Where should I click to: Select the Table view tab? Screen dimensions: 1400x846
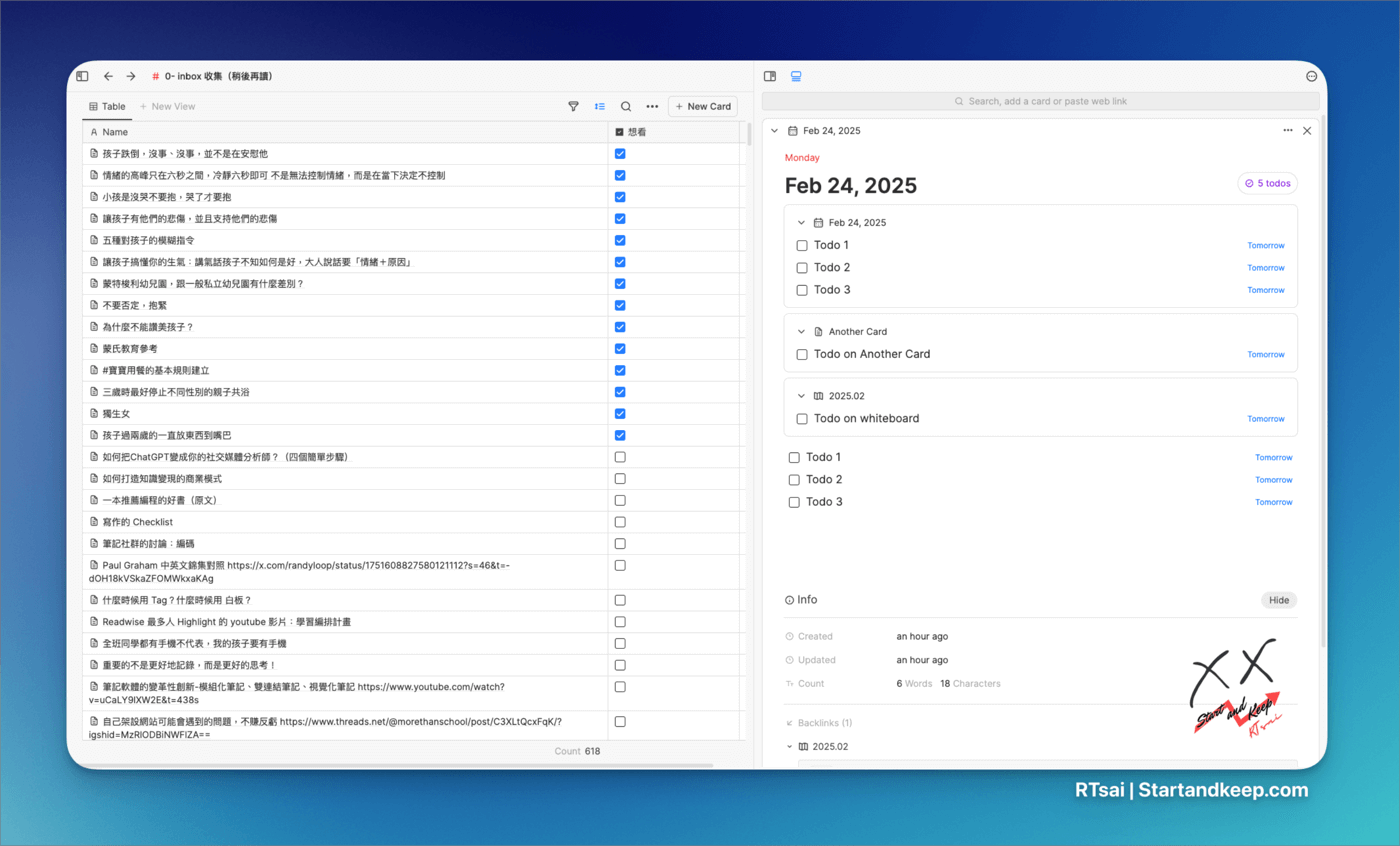(x=106, y=106)
